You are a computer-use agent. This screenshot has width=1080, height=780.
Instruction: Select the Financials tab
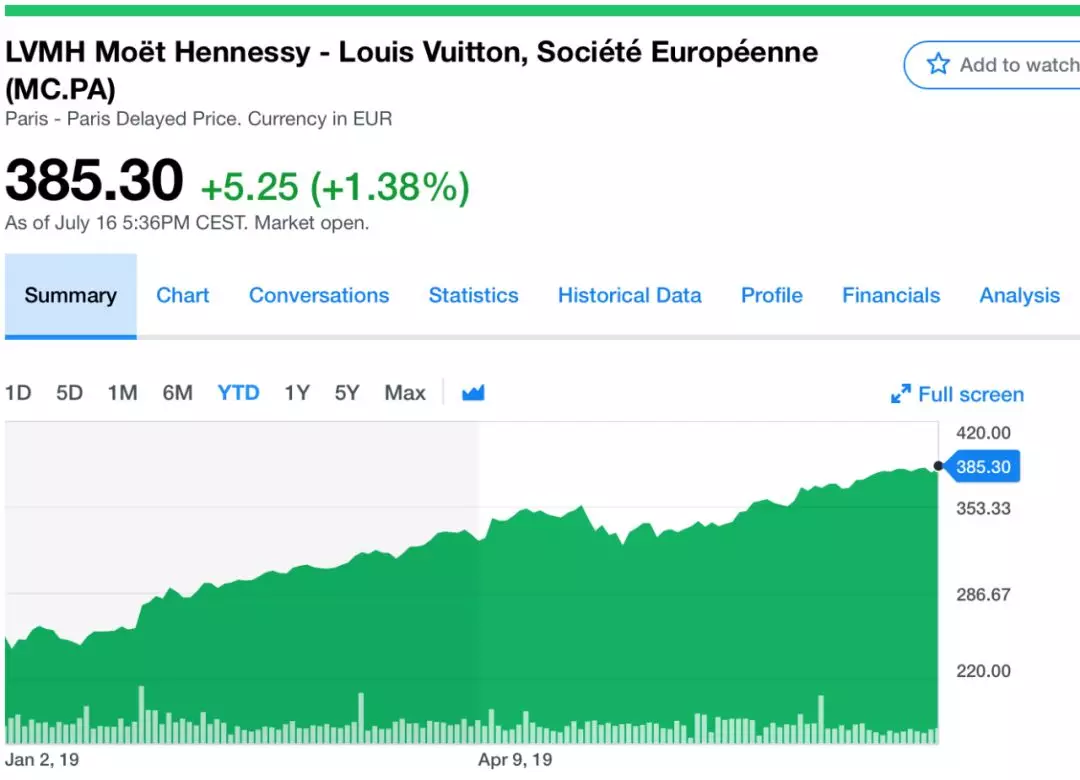(891, 296)
